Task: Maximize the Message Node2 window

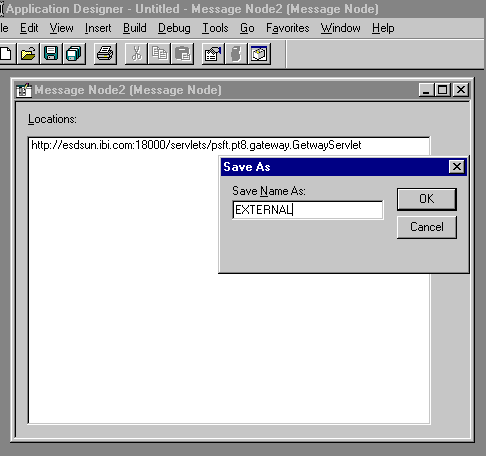Action: 443,90
